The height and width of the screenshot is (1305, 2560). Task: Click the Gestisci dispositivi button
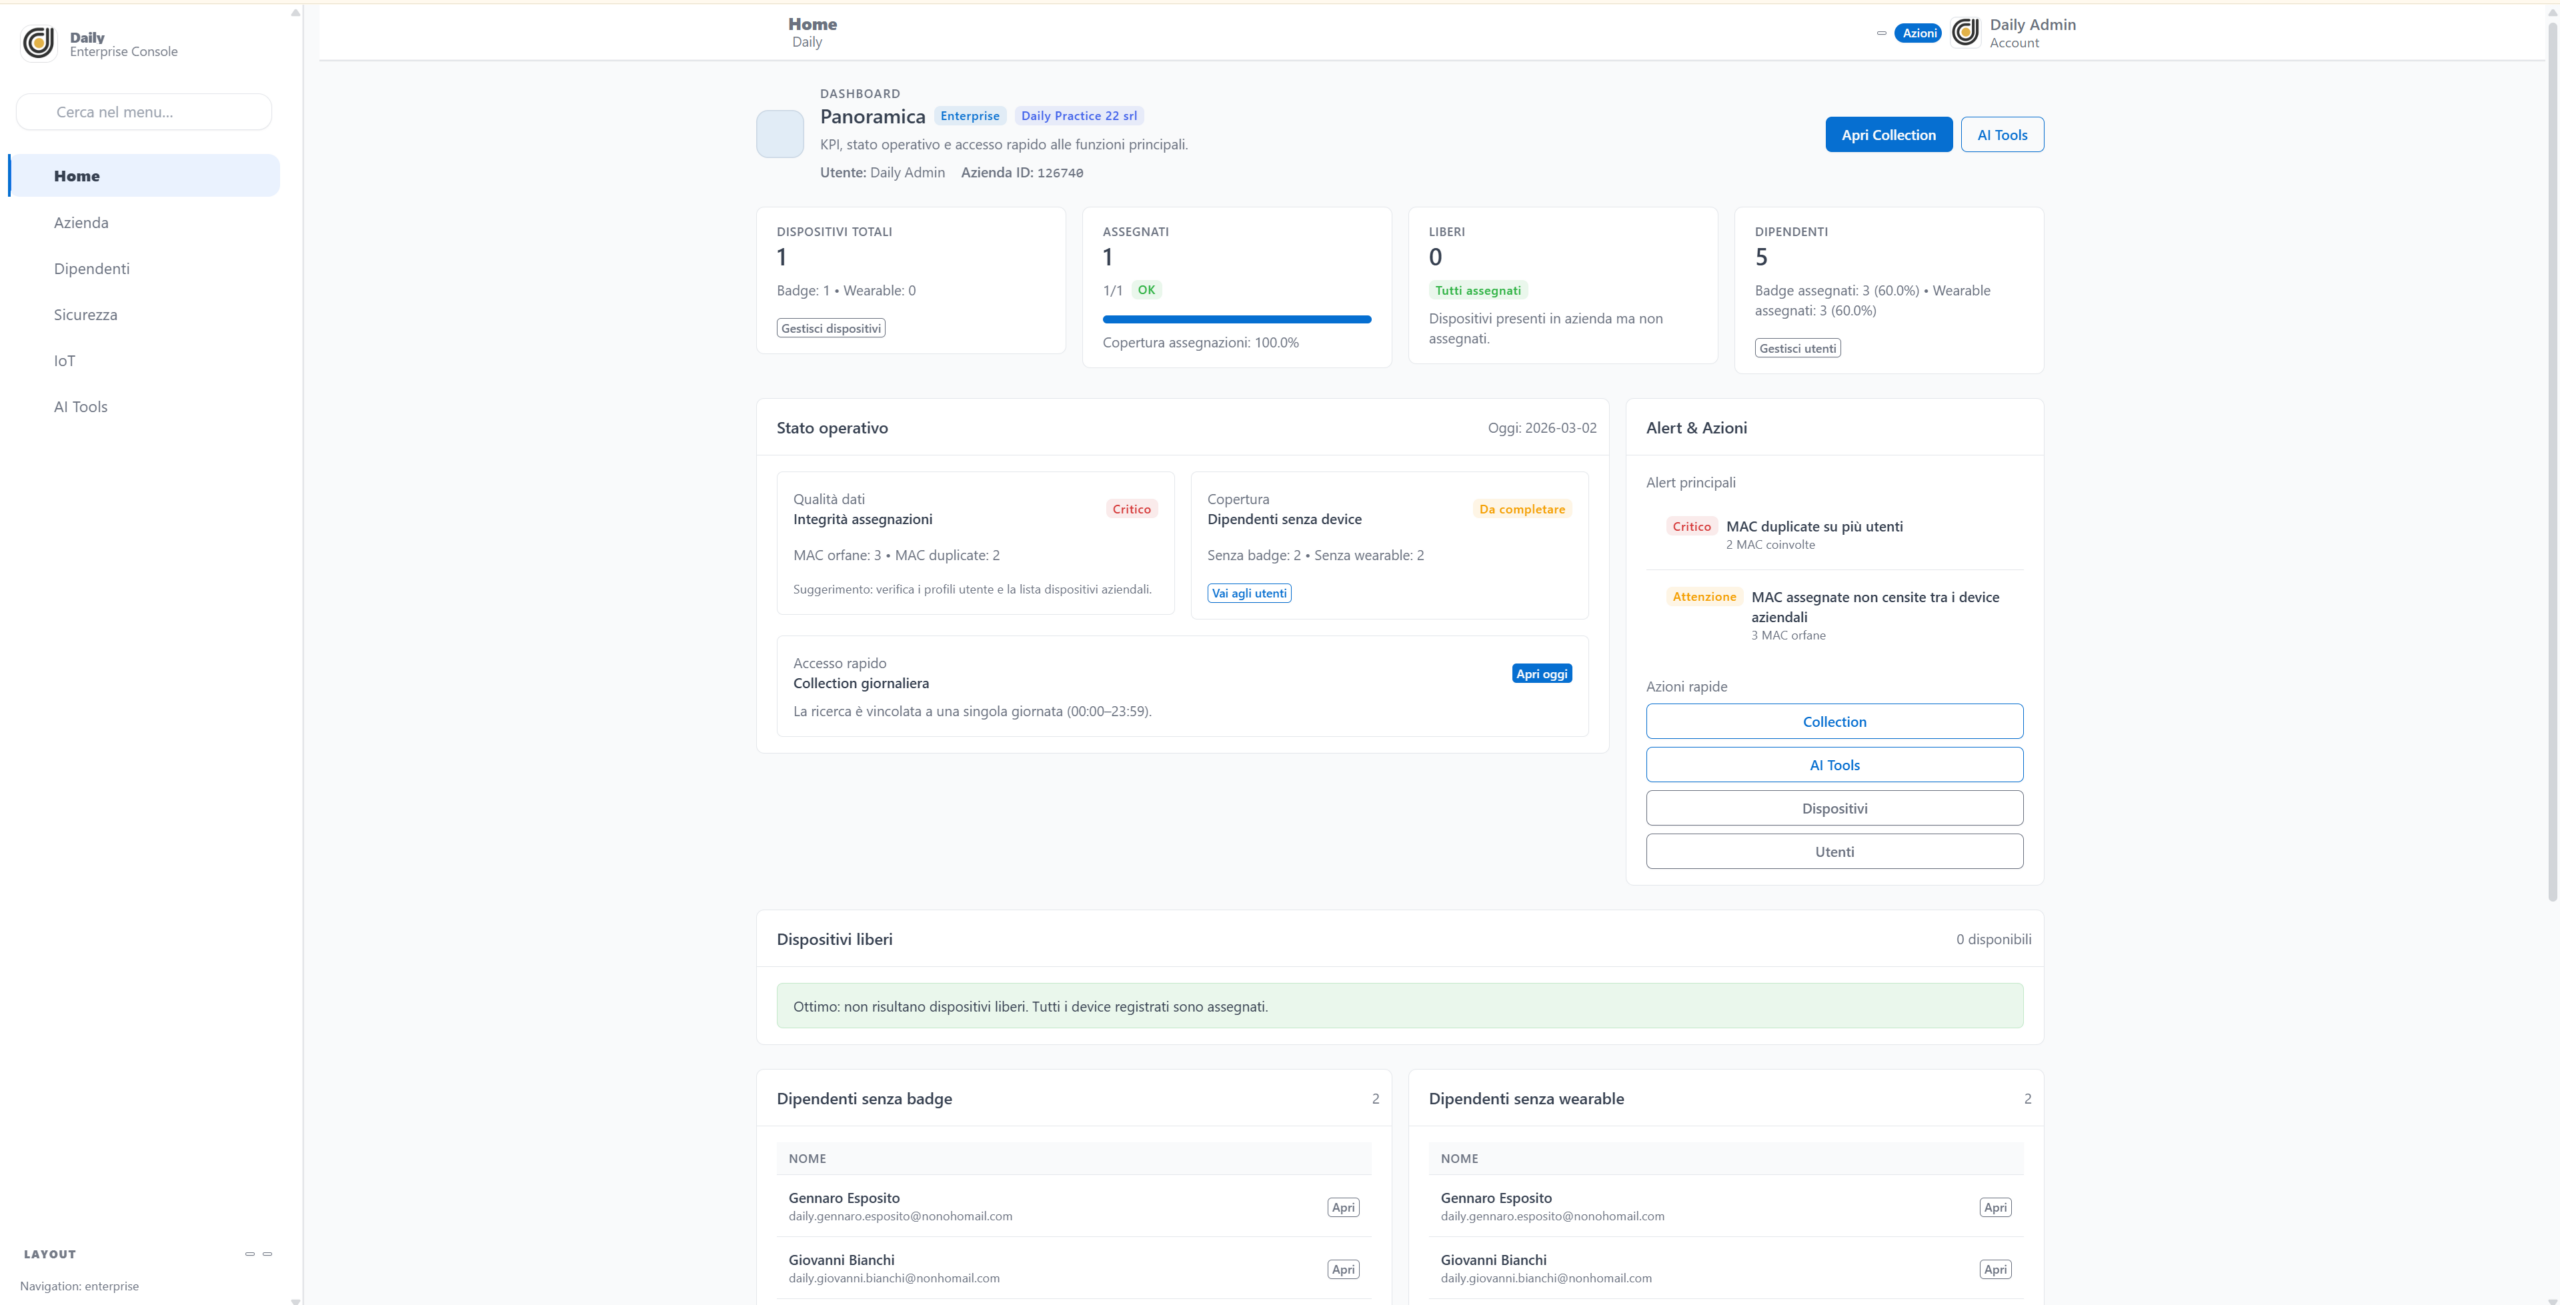click(x=831, y=328)
